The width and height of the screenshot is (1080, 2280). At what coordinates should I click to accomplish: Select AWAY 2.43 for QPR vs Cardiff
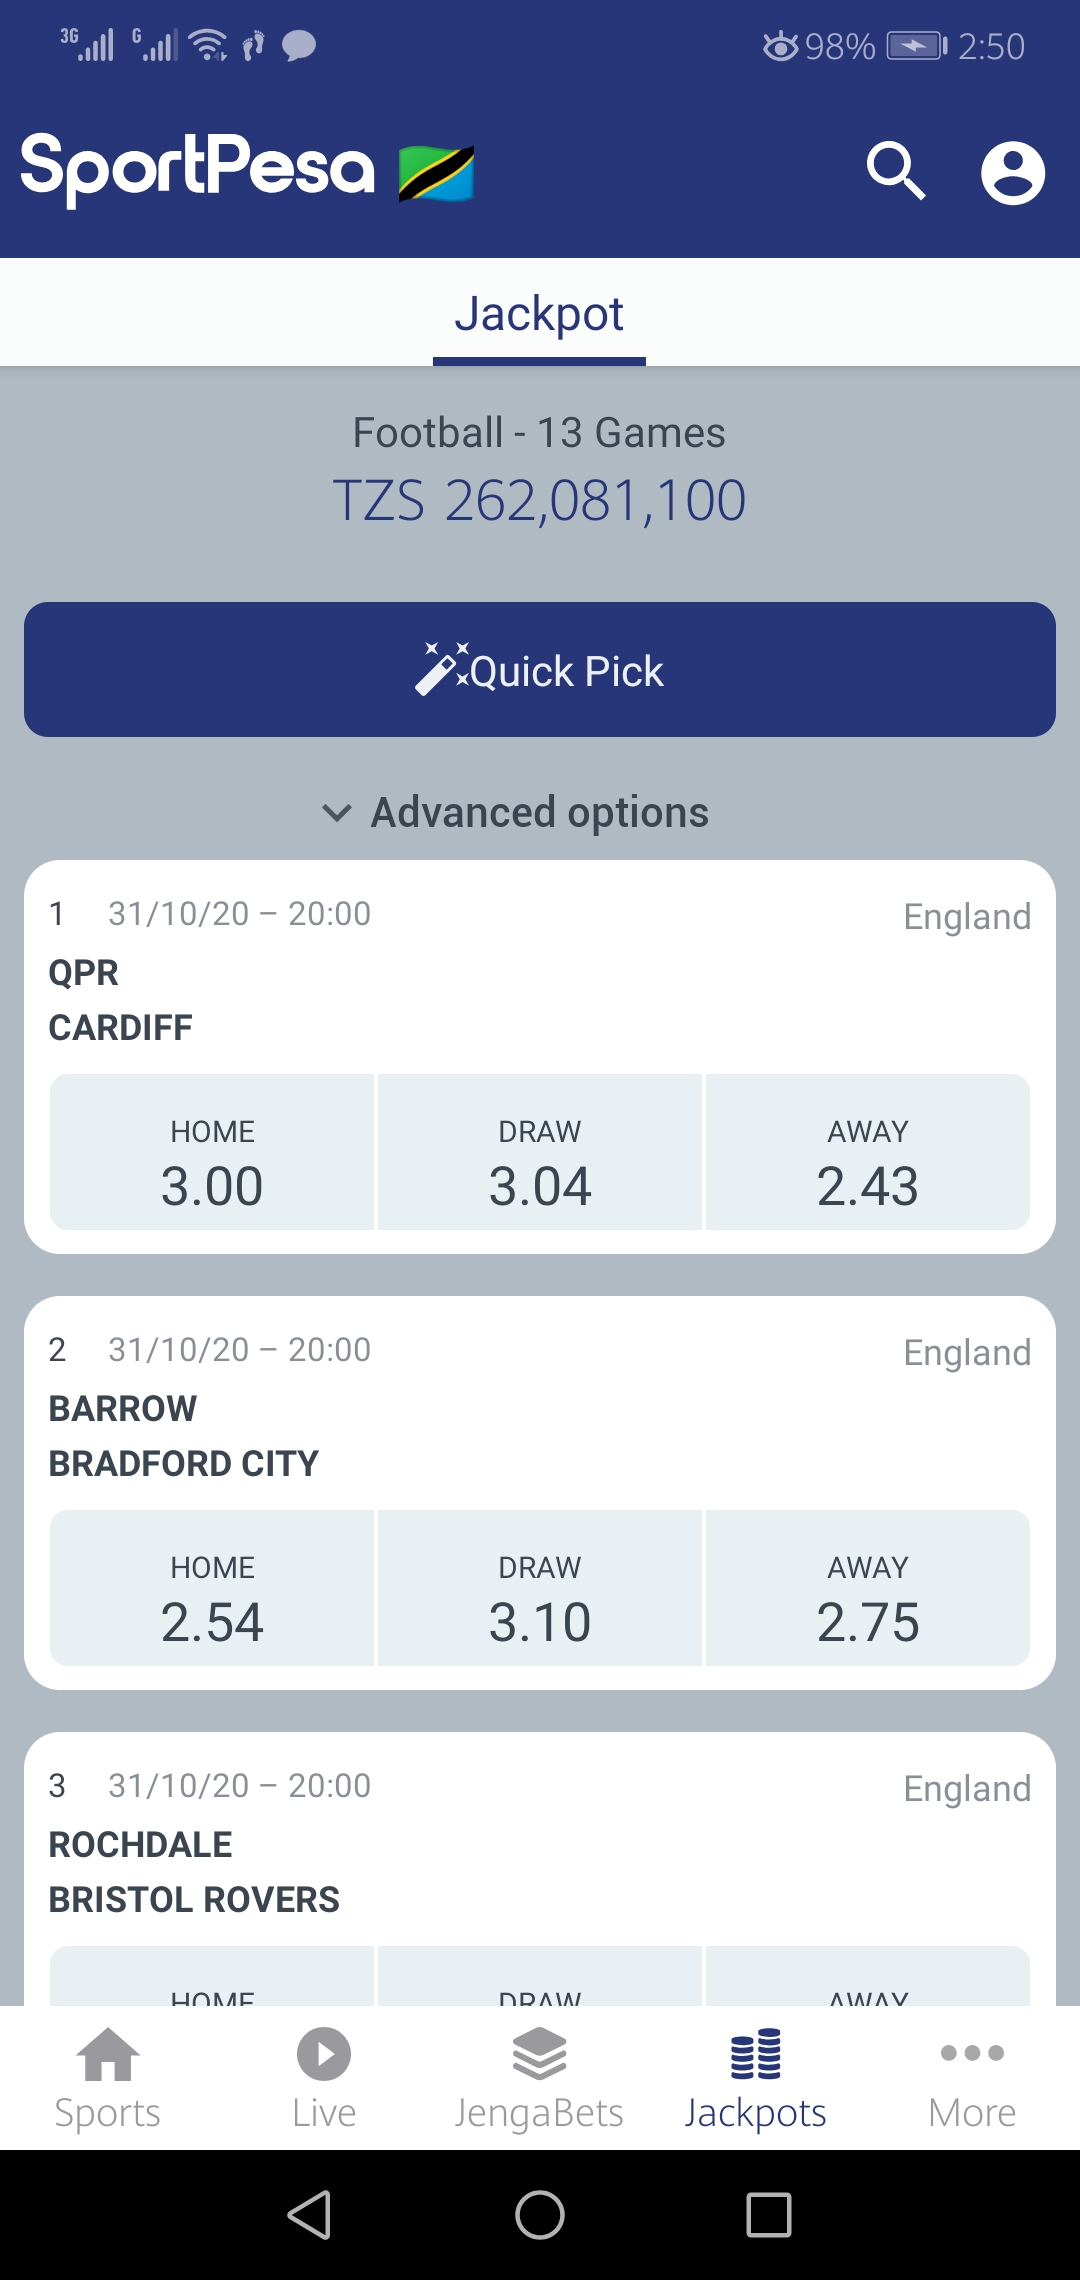point(868,1153)
